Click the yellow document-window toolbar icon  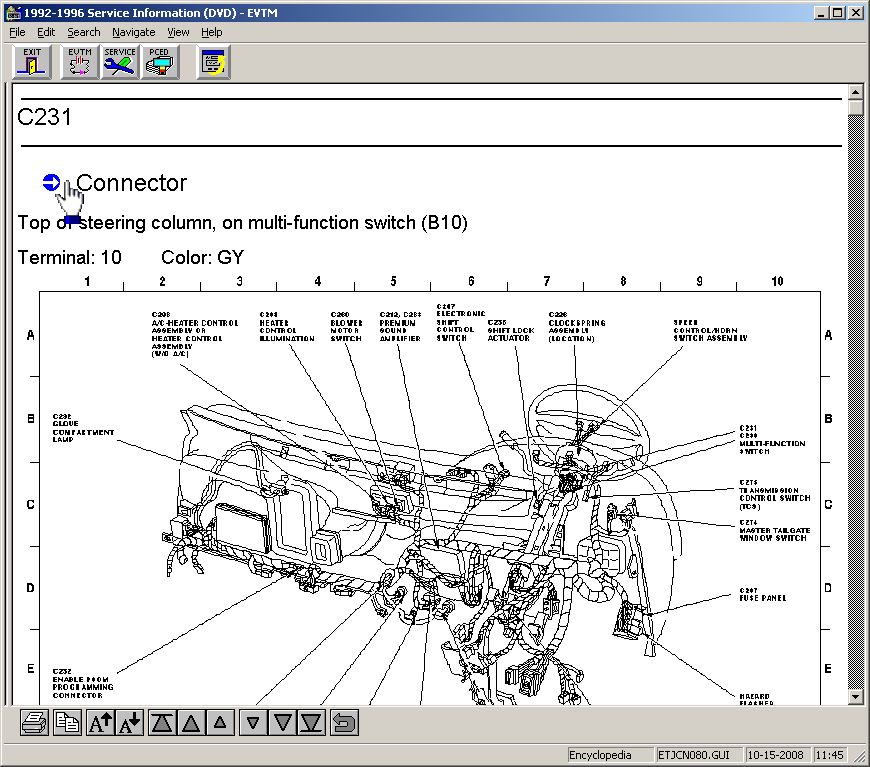[214, 62]
